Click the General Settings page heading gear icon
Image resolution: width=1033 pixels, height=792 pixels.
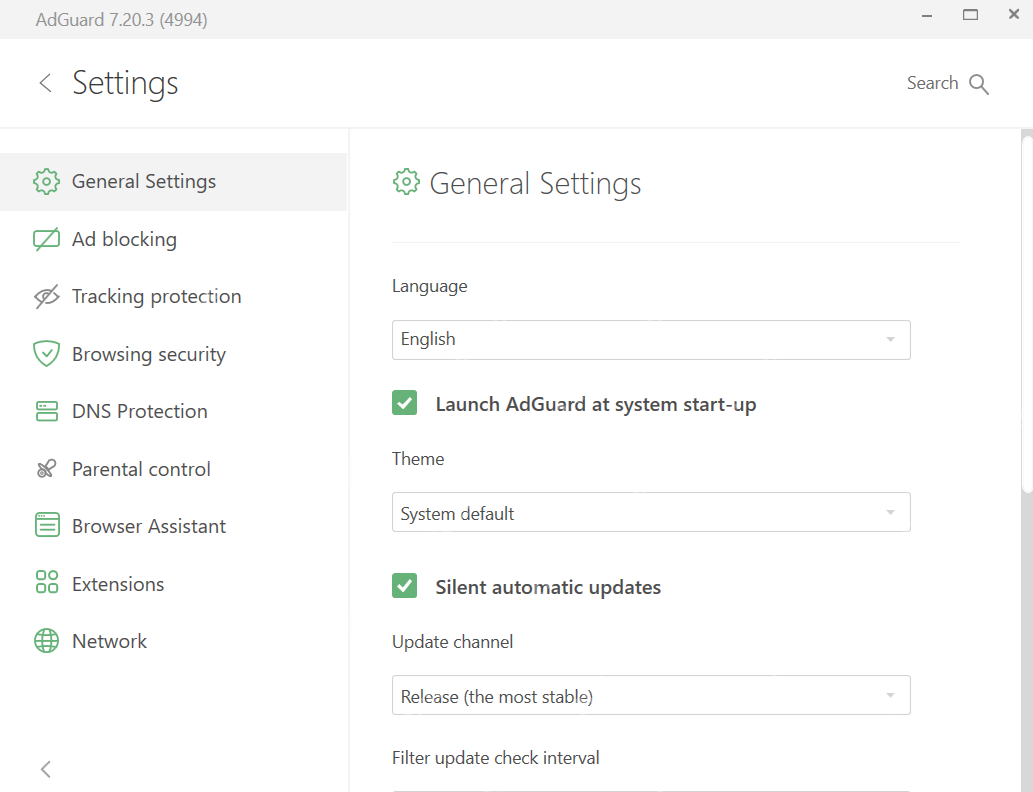coord(406,182)
